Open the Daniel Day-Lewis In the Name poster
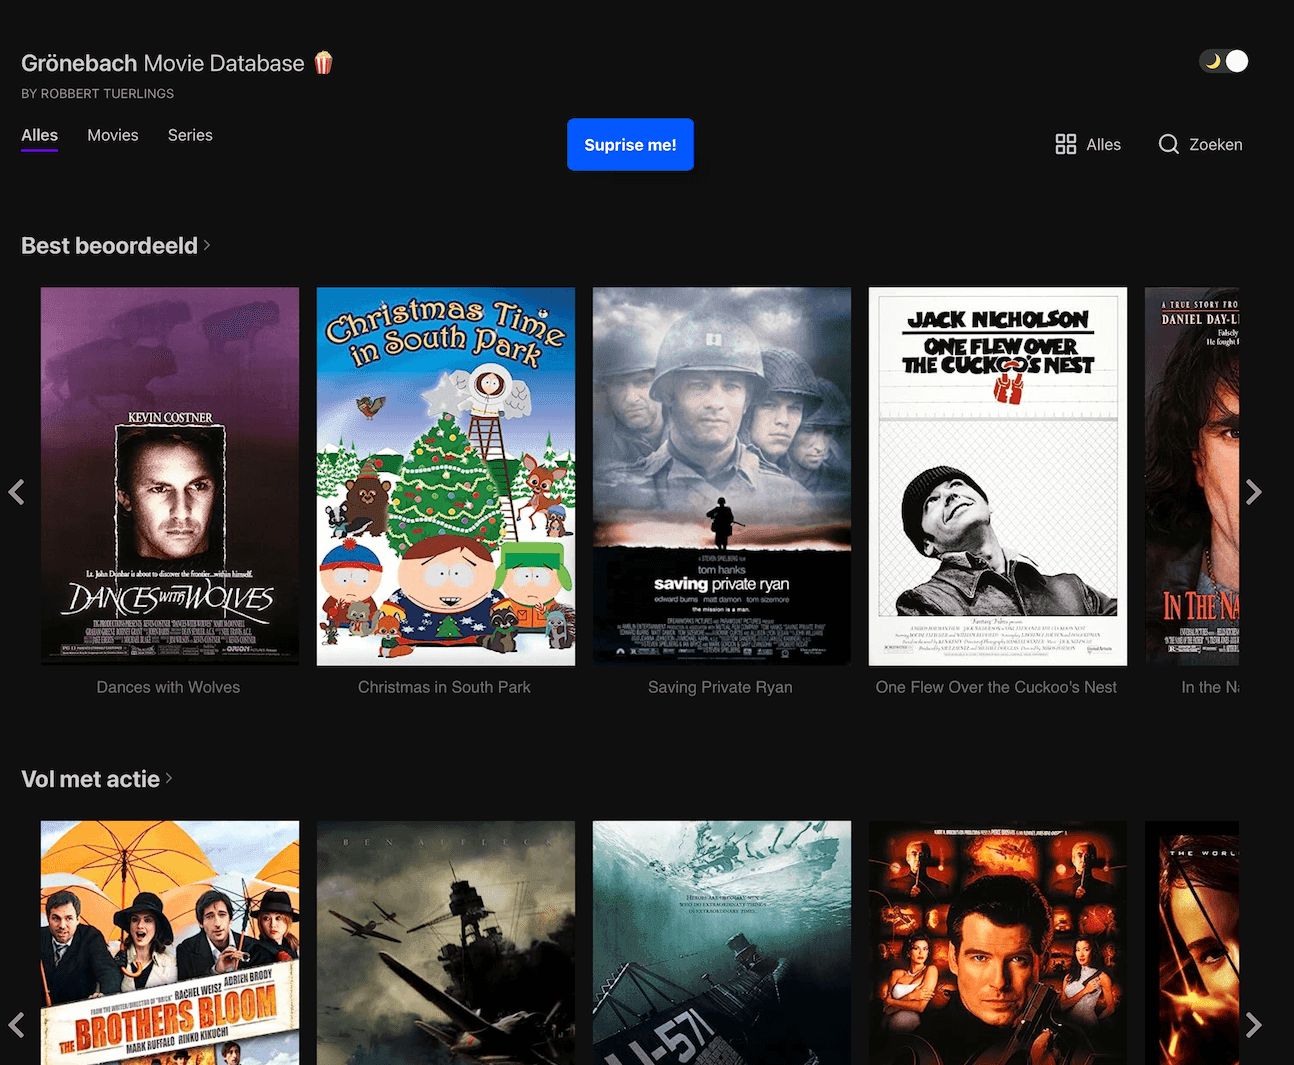The width and height of the screenshot is (1294, 1065). click(1192, 476)
